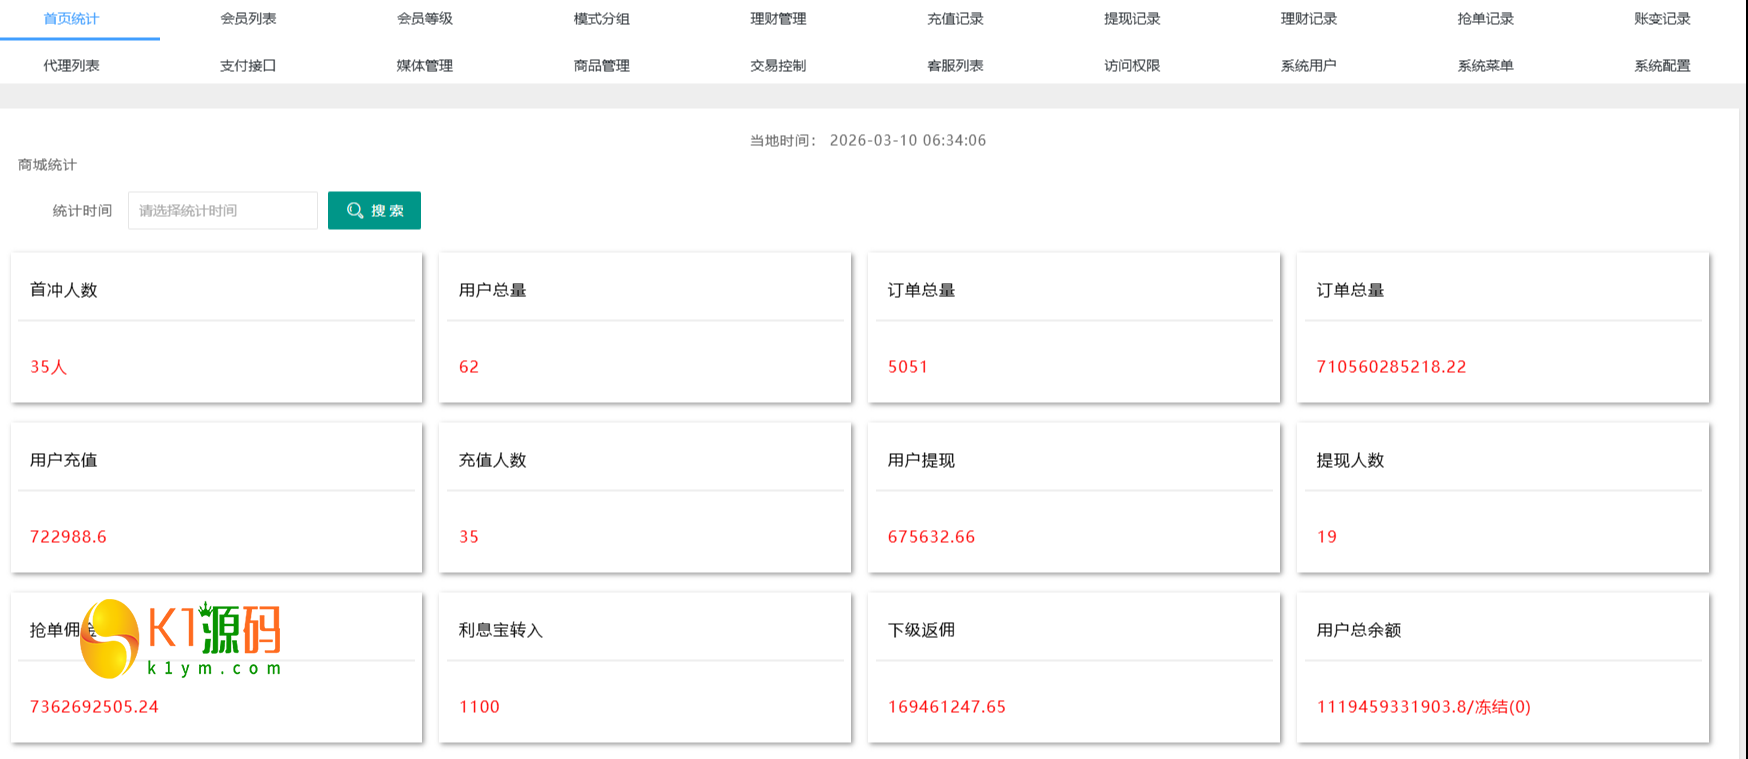Click the 利息宝转入 card title
1748x759 pixels.
tap(500, 630)
